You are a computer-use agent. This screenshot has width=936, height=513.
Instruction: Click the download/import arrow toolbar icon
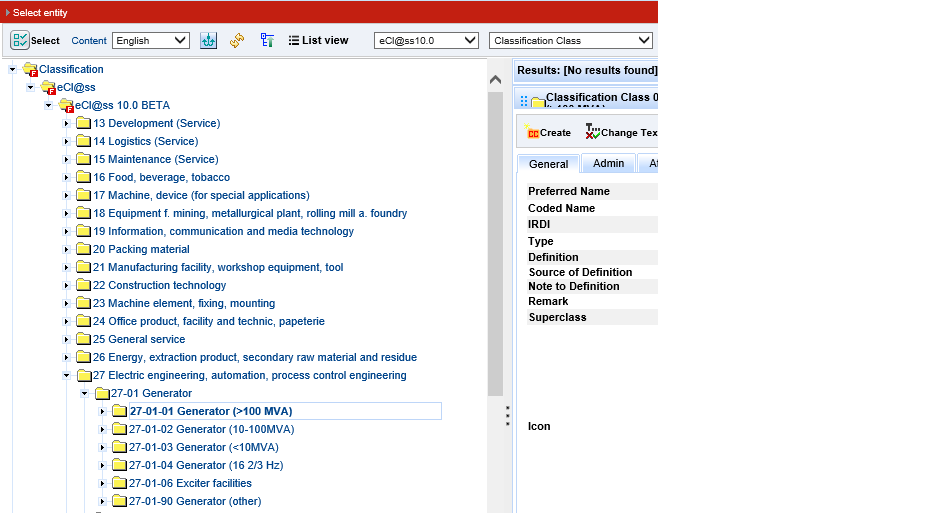click(x=208, y=41)
